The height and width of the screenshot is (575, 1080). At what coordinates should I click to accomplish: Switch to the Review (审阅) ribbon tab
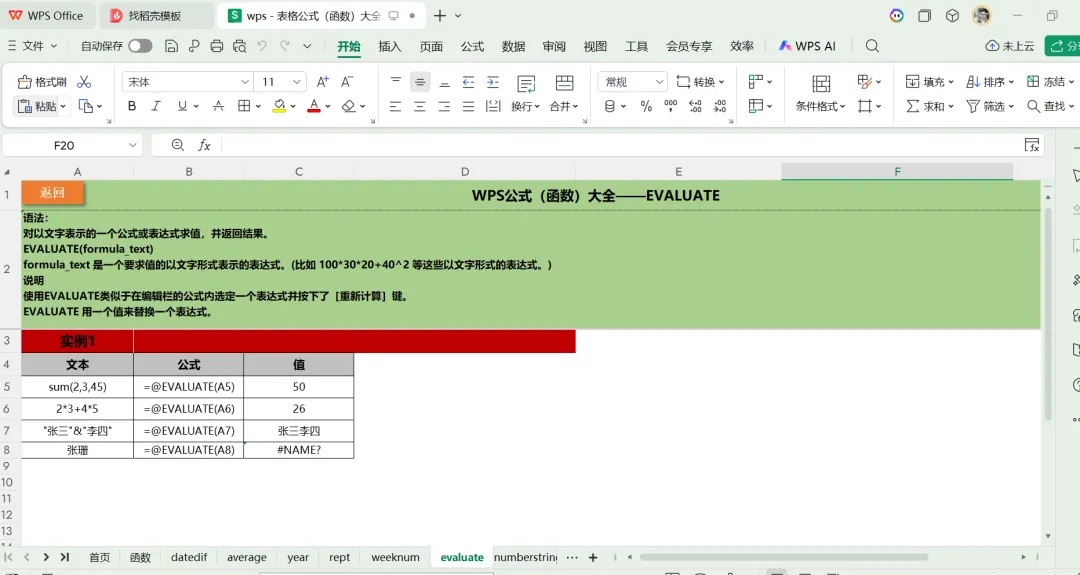point(554,46)
